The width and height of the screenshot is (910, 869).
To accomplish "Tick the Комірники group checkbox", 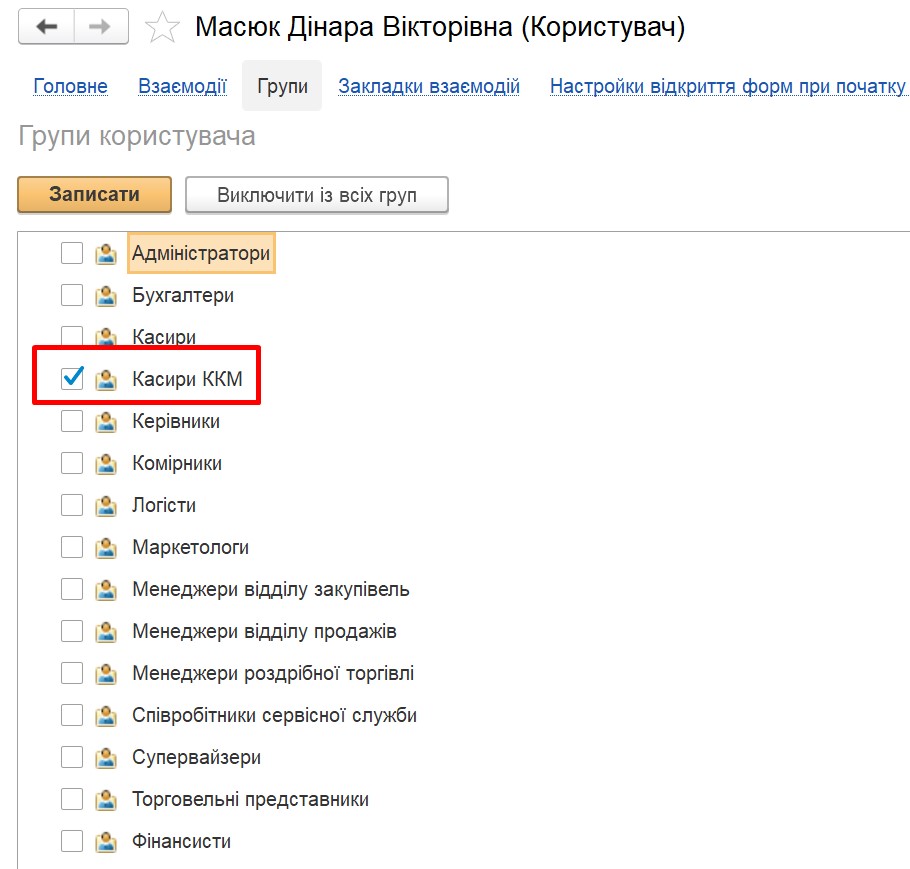I will click(72, 463).
